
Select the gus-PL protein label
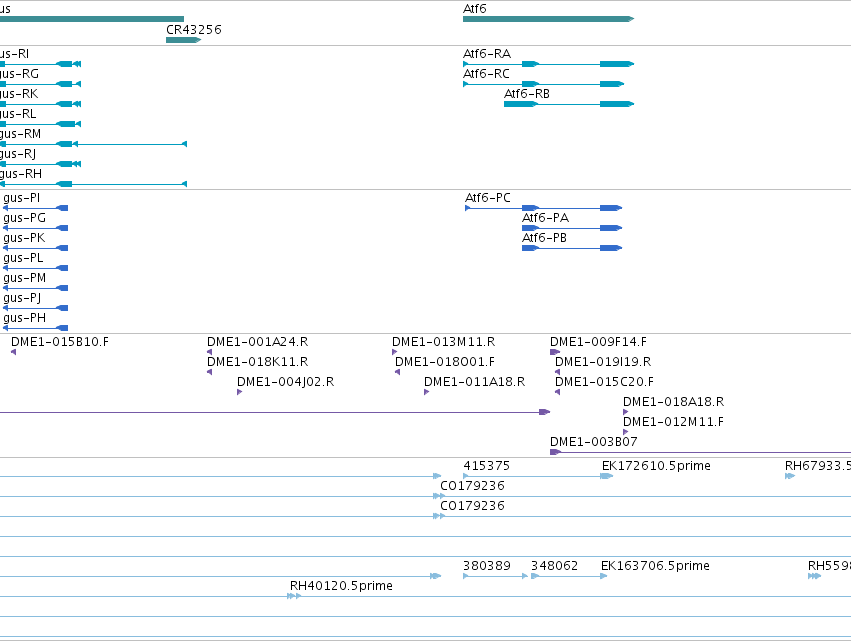pos(23,258)
